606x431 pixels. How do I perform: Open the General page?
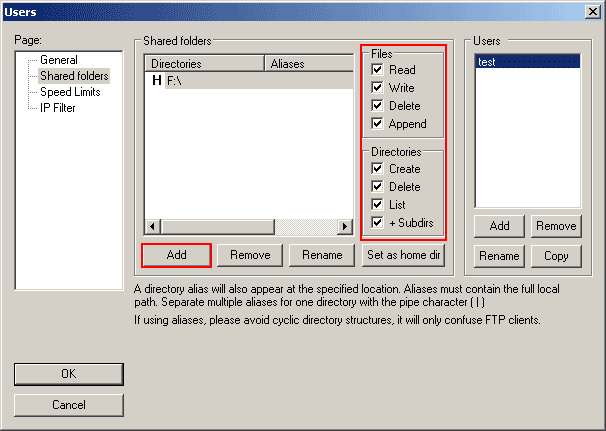click(x=59, y=60)
